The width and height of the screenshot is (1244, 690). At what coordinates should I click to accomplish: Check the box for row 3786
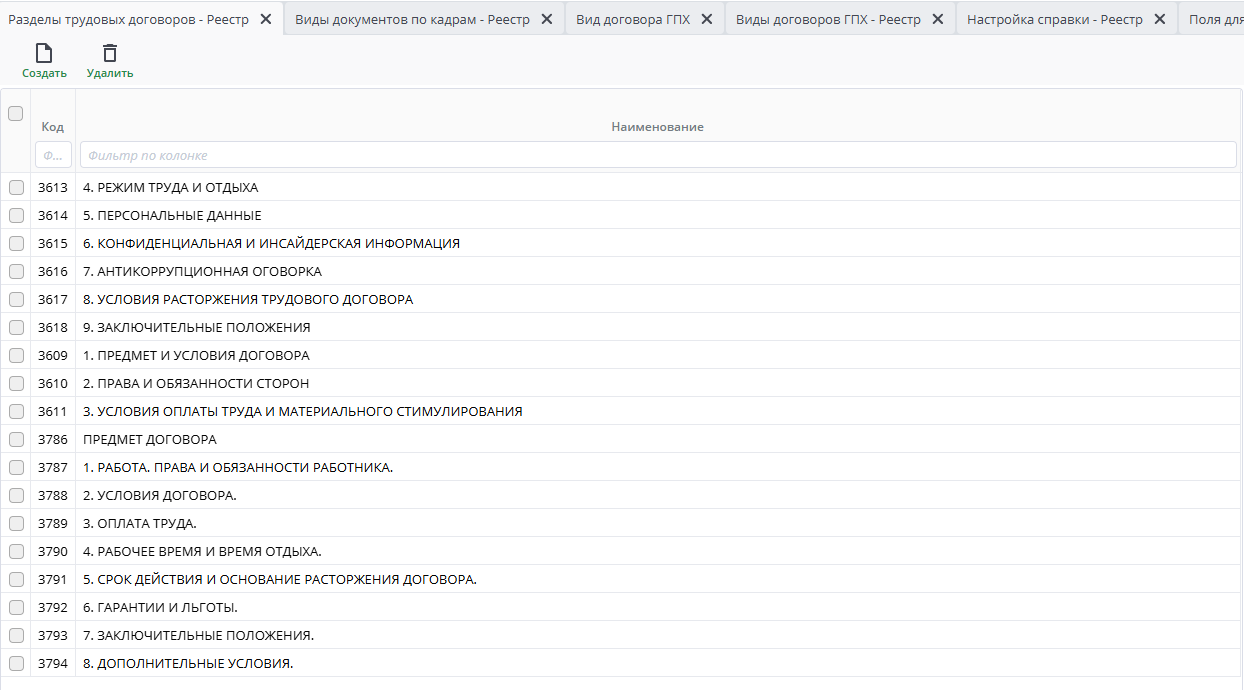pos(16,439)
